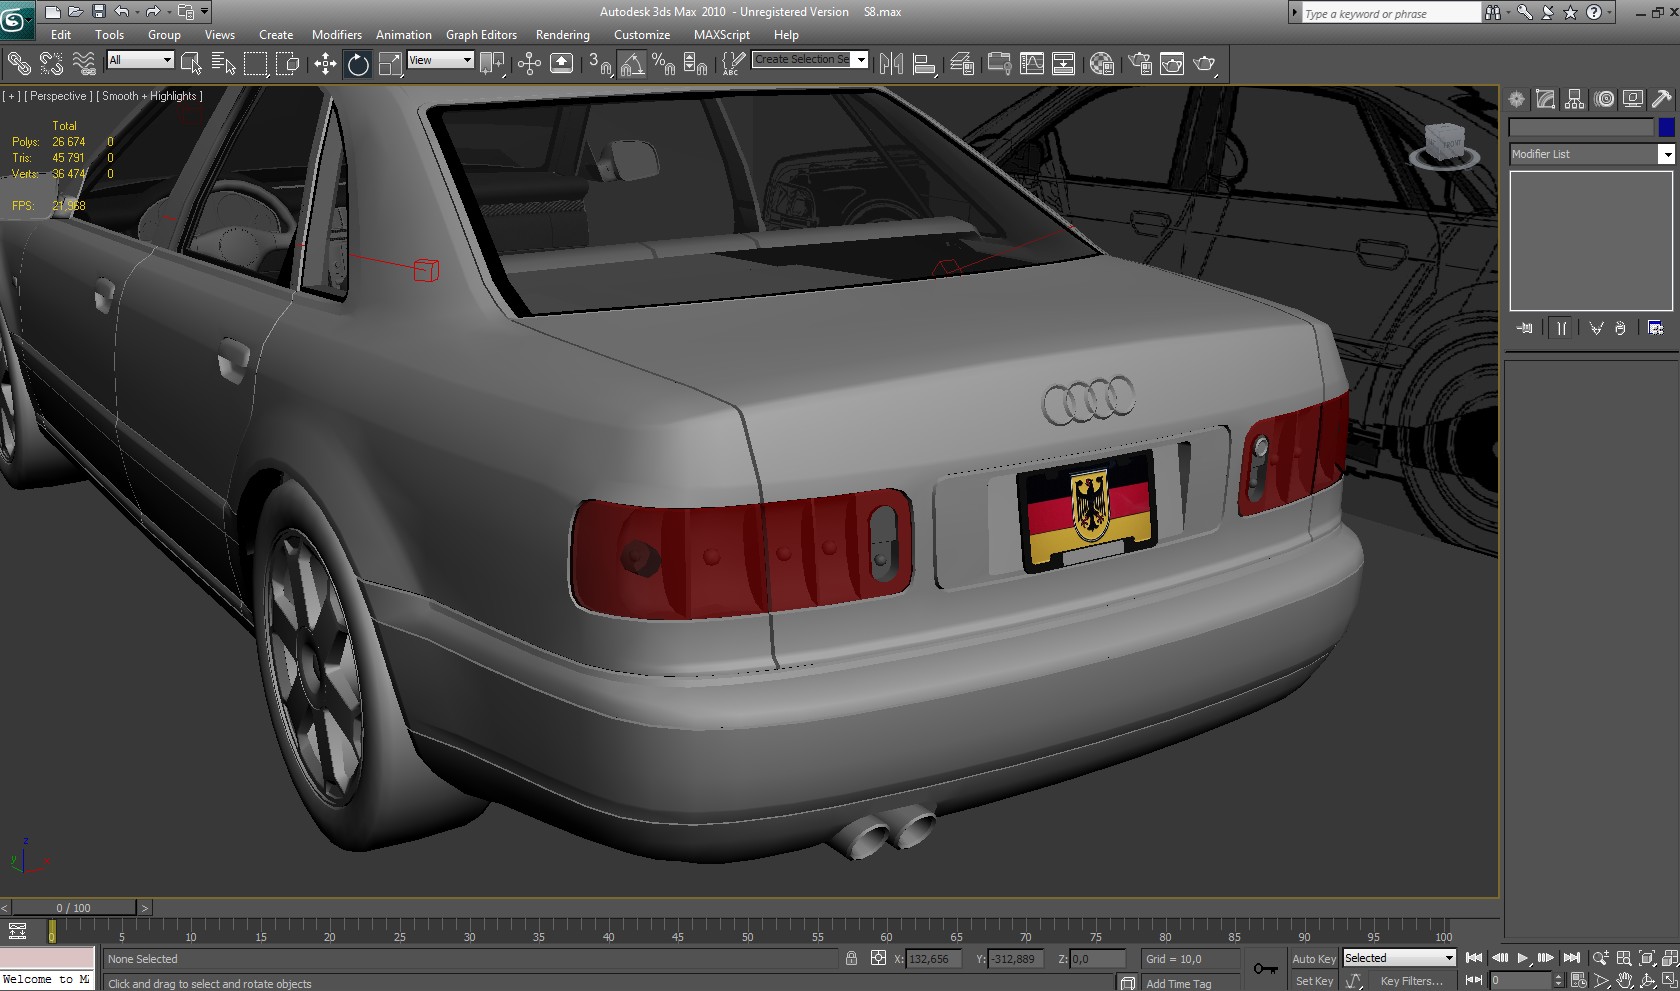This screenshot has width=1680, height=991.
Task: Open the Rendering menu
Action: click(562, 35)
